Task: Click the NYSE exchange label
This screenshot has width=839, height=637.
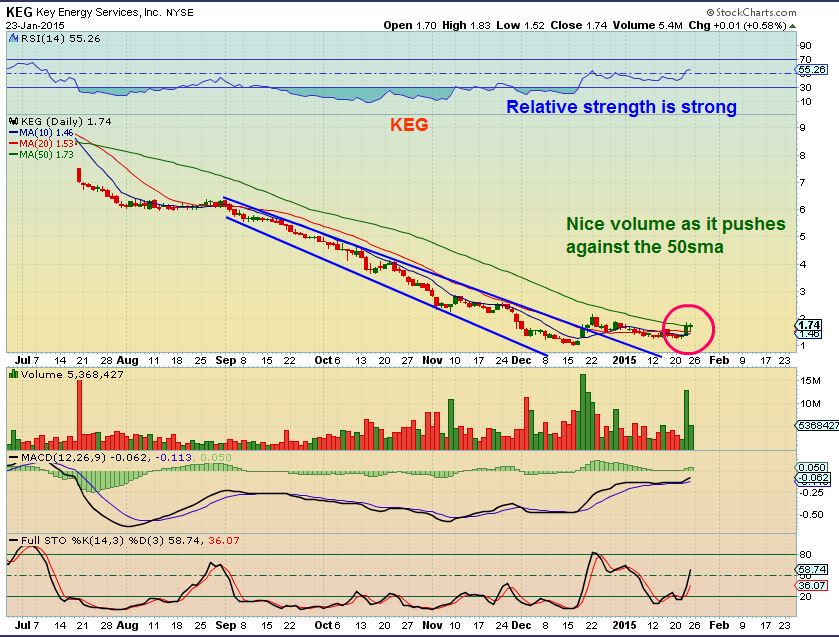Action: click(x=180, y=12)
